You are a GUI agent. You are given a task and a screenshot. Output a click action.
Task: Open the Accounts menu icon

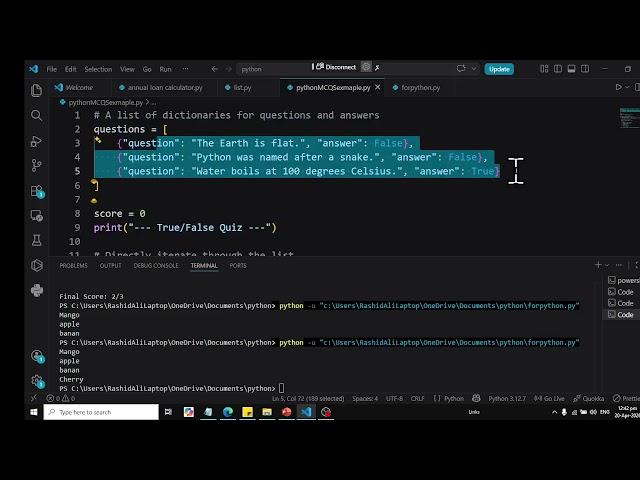[x=37, y=356]
